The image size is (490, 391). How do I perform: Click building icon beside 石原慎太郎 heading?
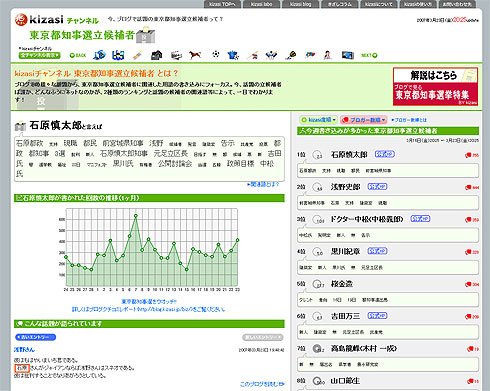point(20,126)
